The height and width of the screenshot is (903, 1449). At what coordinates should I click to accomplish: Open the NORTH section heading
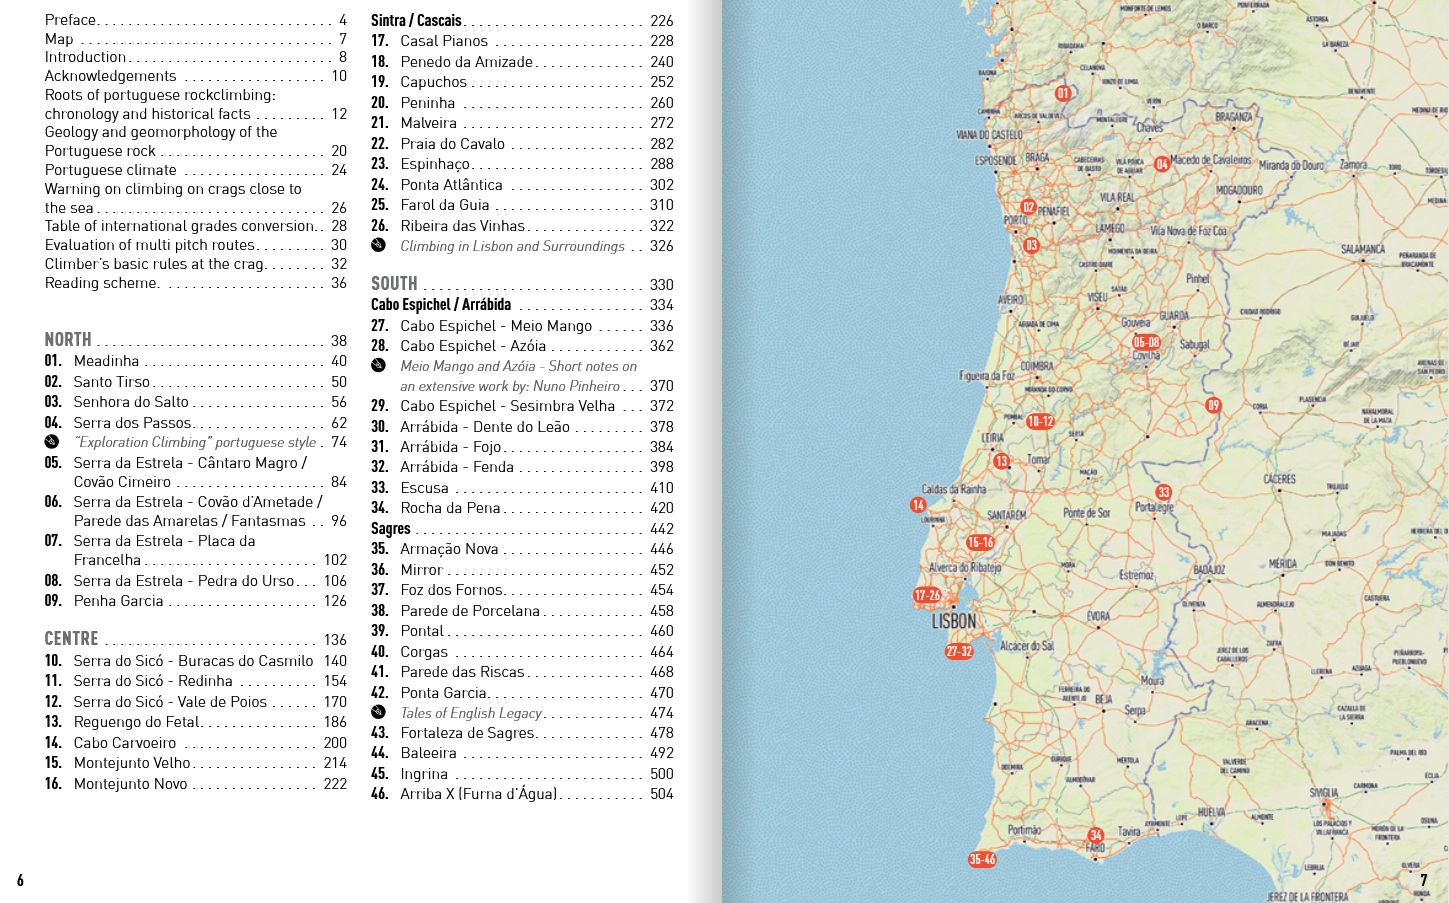click(68, 340)
